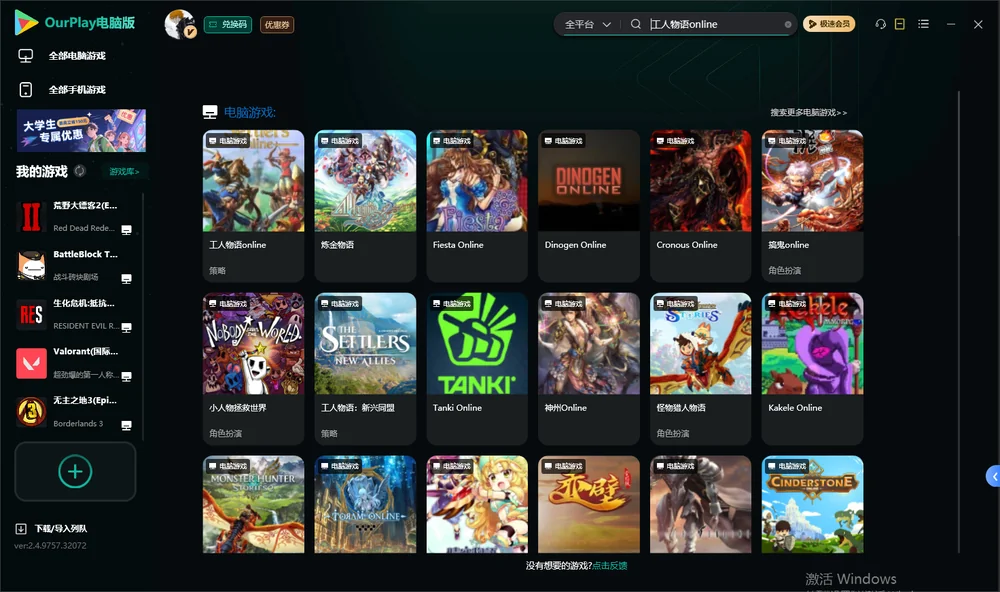
Task: Open the Settlers New Allies cover
Action: click(x=365, y=344)
